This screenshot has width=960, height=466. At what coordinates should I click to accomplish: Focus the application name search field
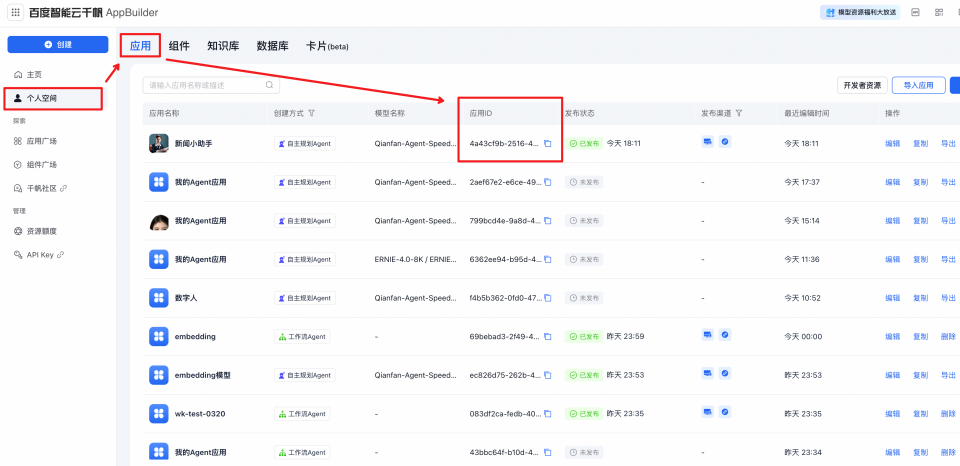(x=211, y=85)
